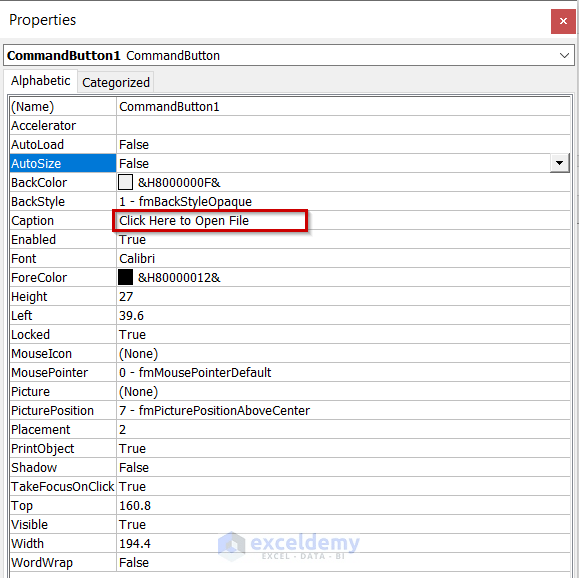Select the TakeFocusOnClick property name

click(x=63, y=487)
